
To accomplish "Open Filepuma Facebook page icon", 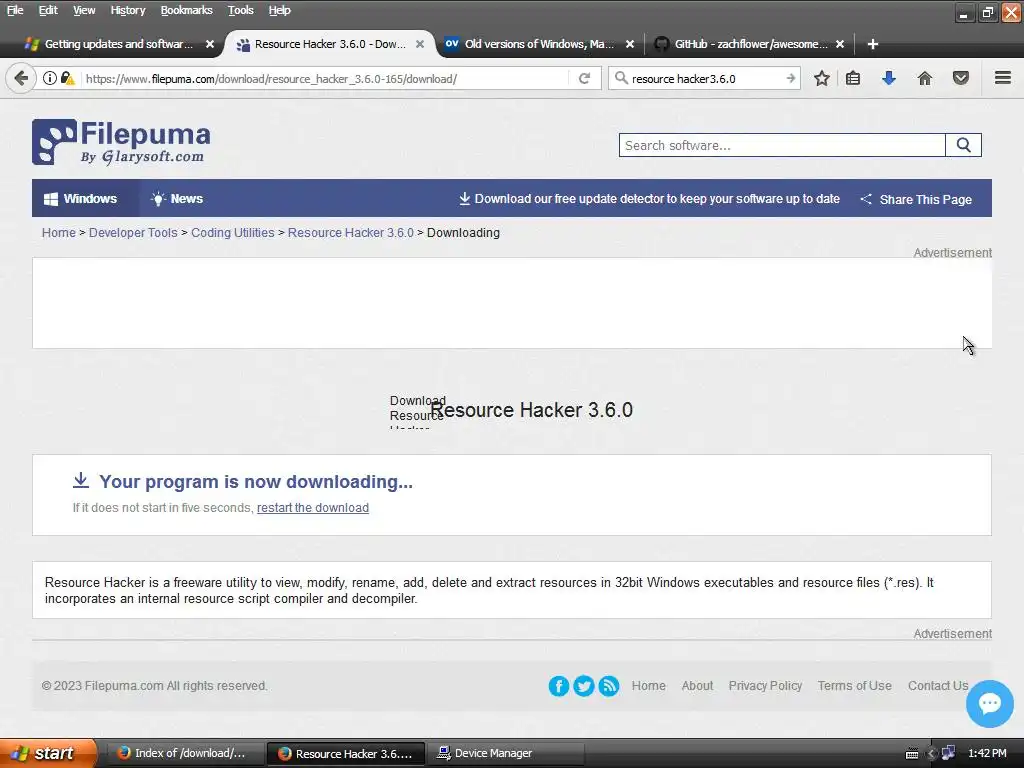I will click(558, 686).
